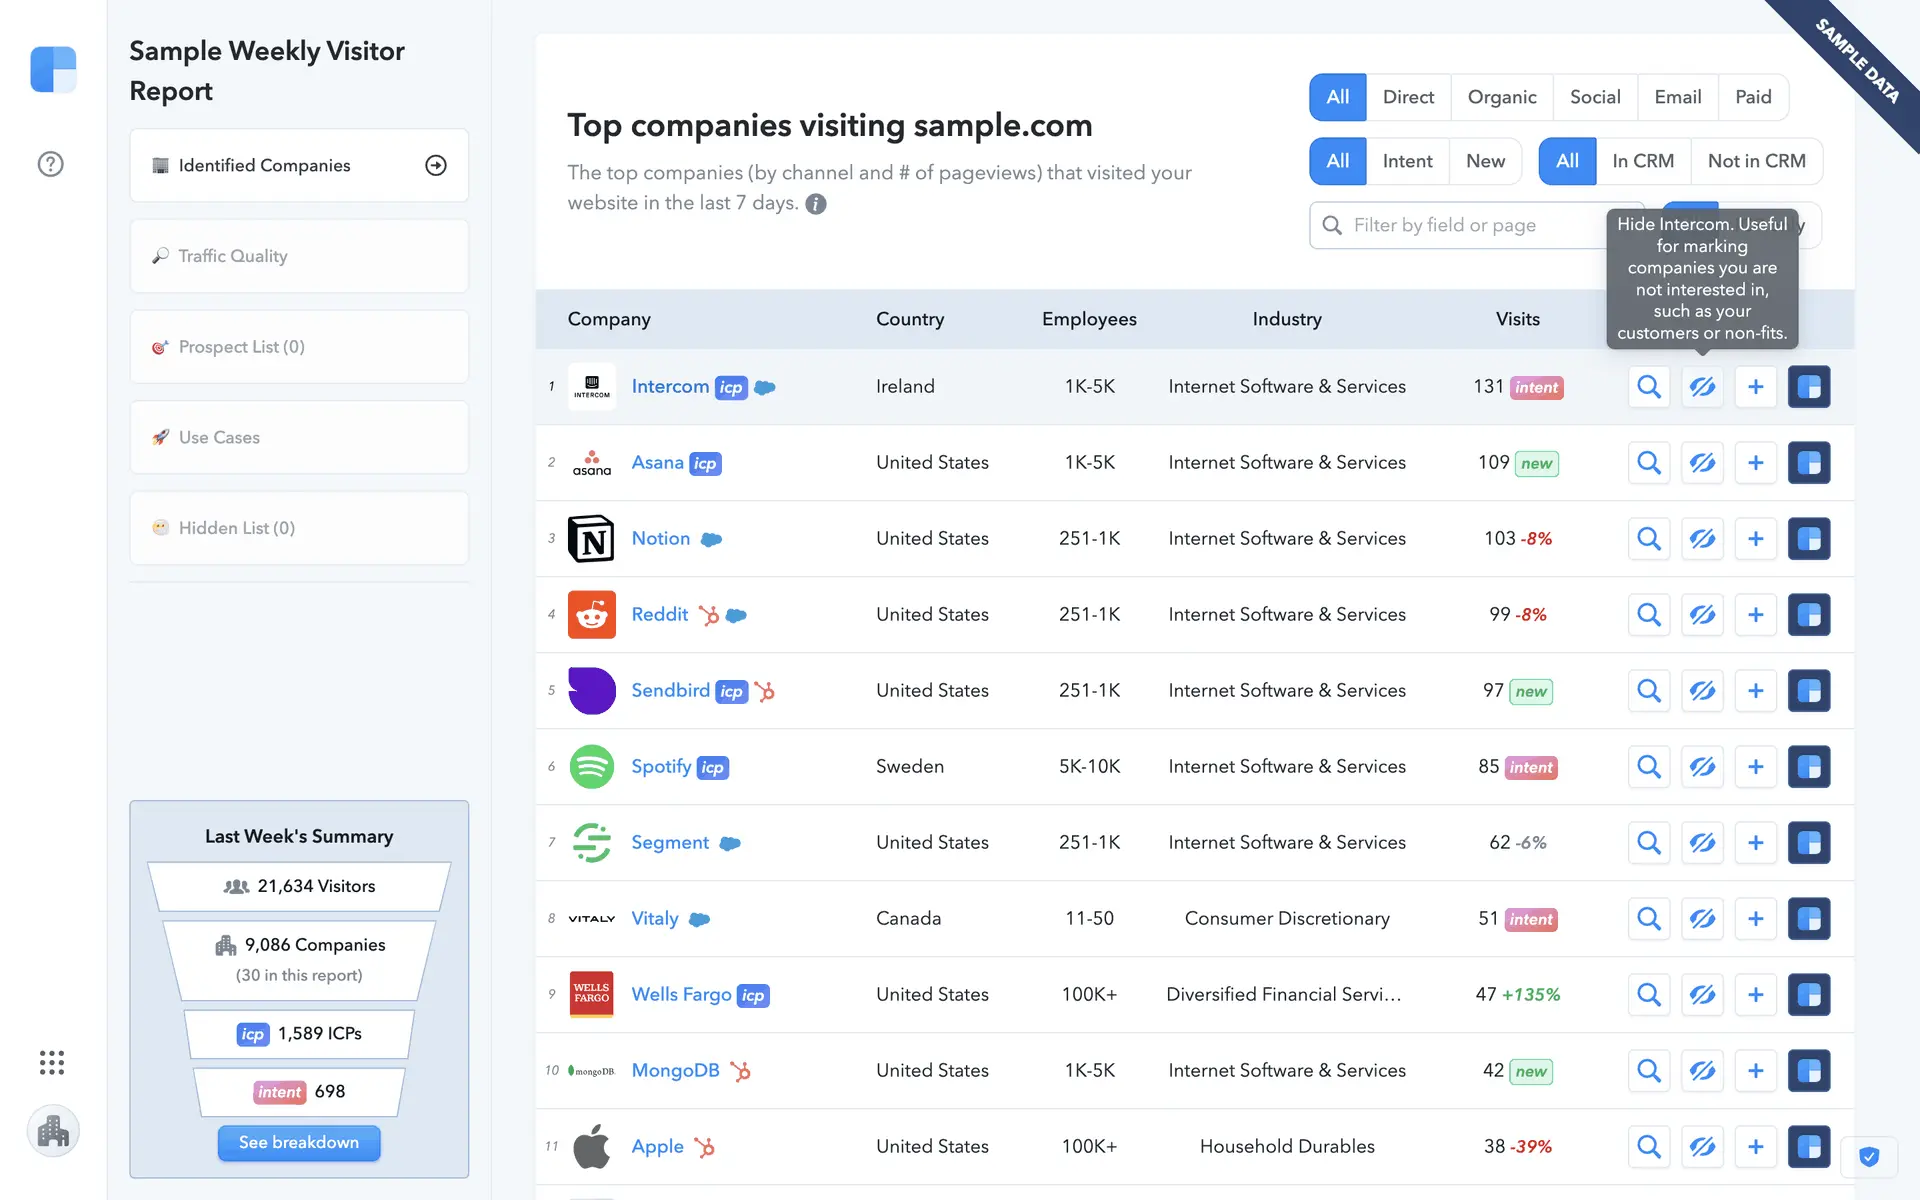Click the company building icon at bottom-left
Viewport: 1920px width, 1200px height.
point(53,1131)
